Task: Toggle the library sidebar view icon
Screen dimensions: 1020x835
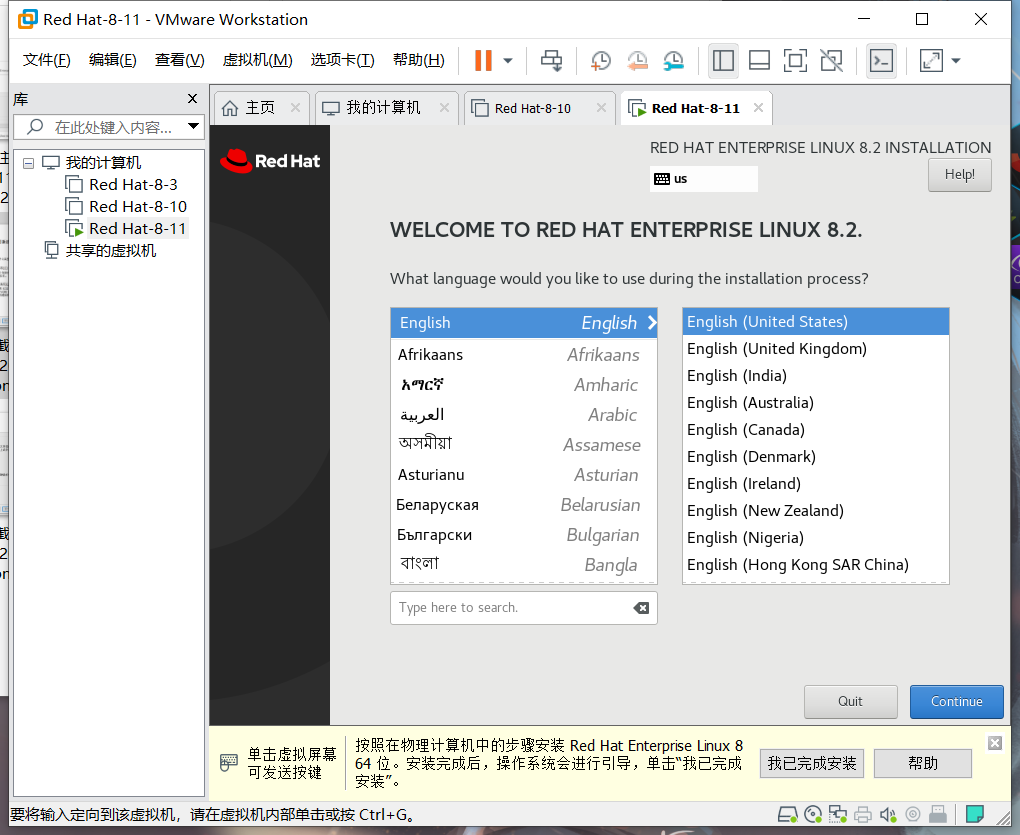Action: pos(723,60)
